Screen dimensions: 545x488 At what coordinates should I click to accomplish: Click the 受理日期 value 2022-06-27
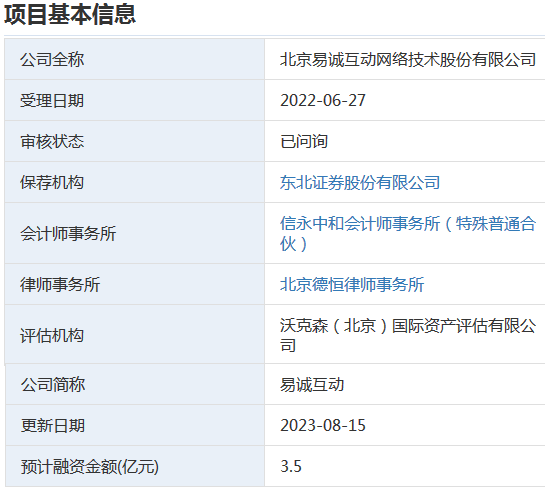pyautogui.click(x=323, y=100)
